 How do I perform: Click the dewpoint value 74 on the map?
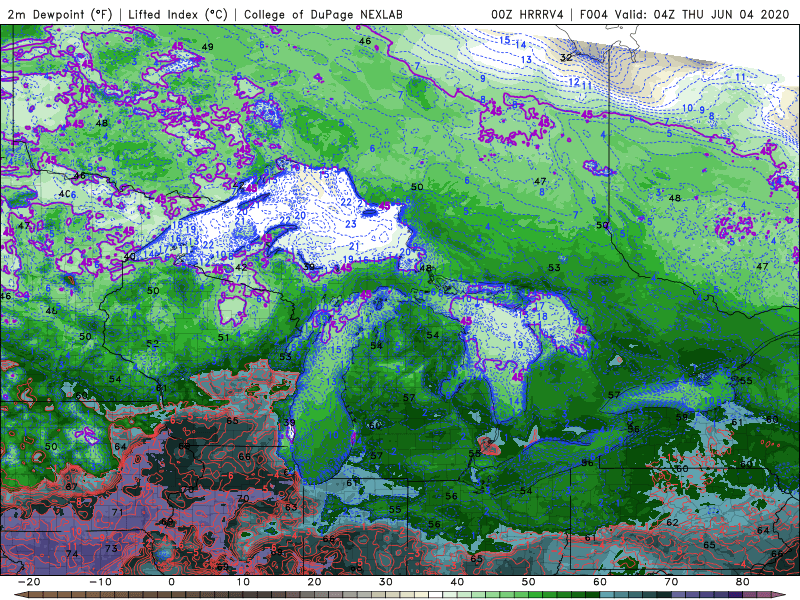pos(72,554)
